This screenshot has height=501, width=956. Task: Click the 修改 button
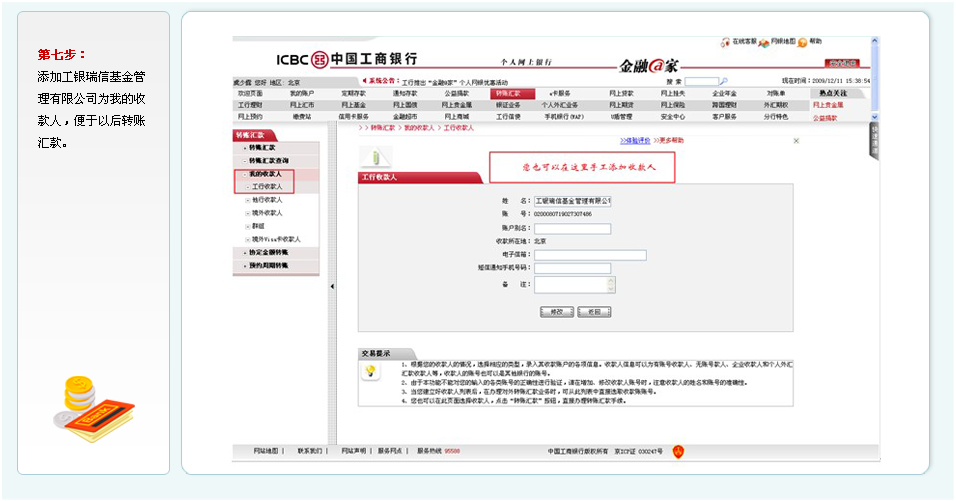pos(557,312)
